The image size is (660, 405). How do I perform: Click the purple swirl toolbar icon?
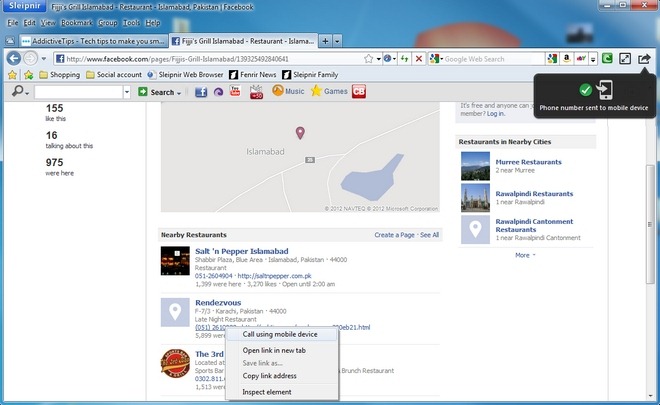pyautogui.click(x=218, y=92)
